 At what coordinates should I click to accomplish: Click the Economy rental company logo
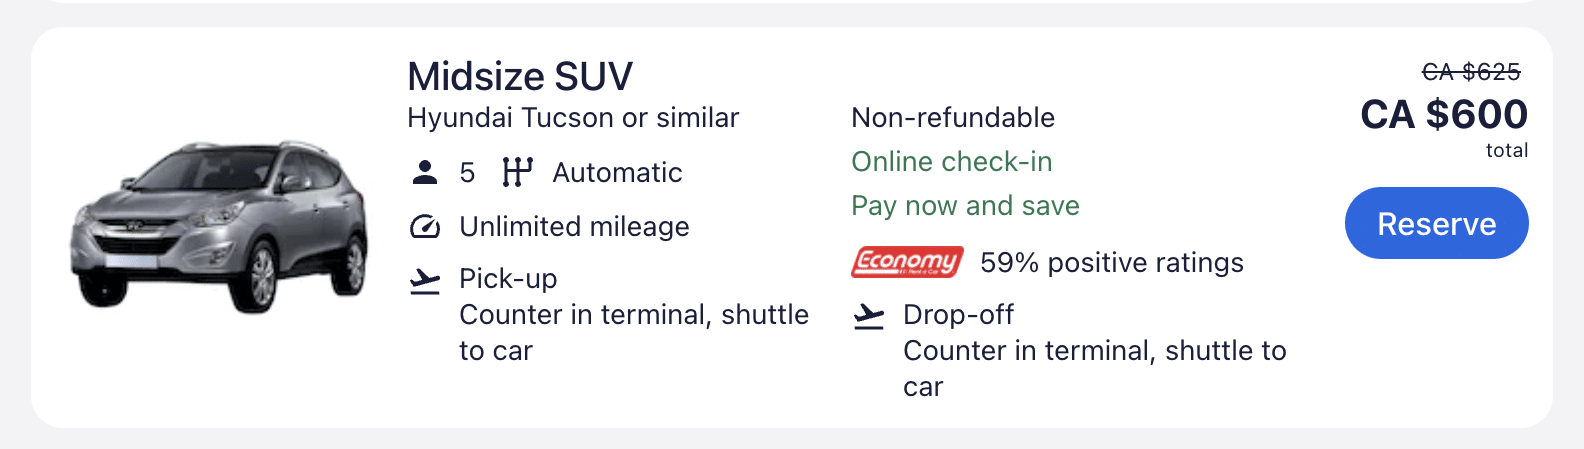907,262
